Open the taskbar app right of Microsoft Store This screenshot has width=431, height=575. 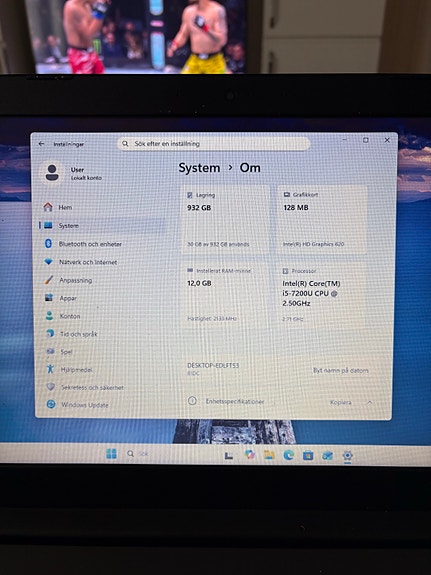(x=328, y=455)
